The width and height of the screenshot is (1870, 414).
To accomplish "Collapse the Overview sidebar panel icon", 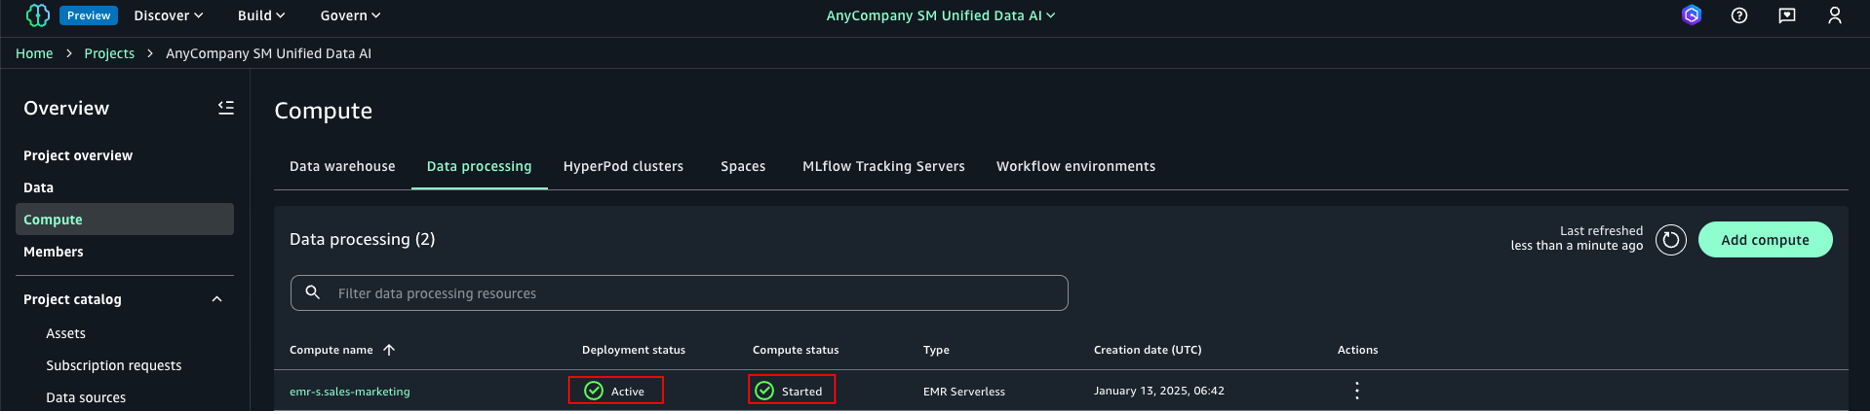I will (226, 108).
